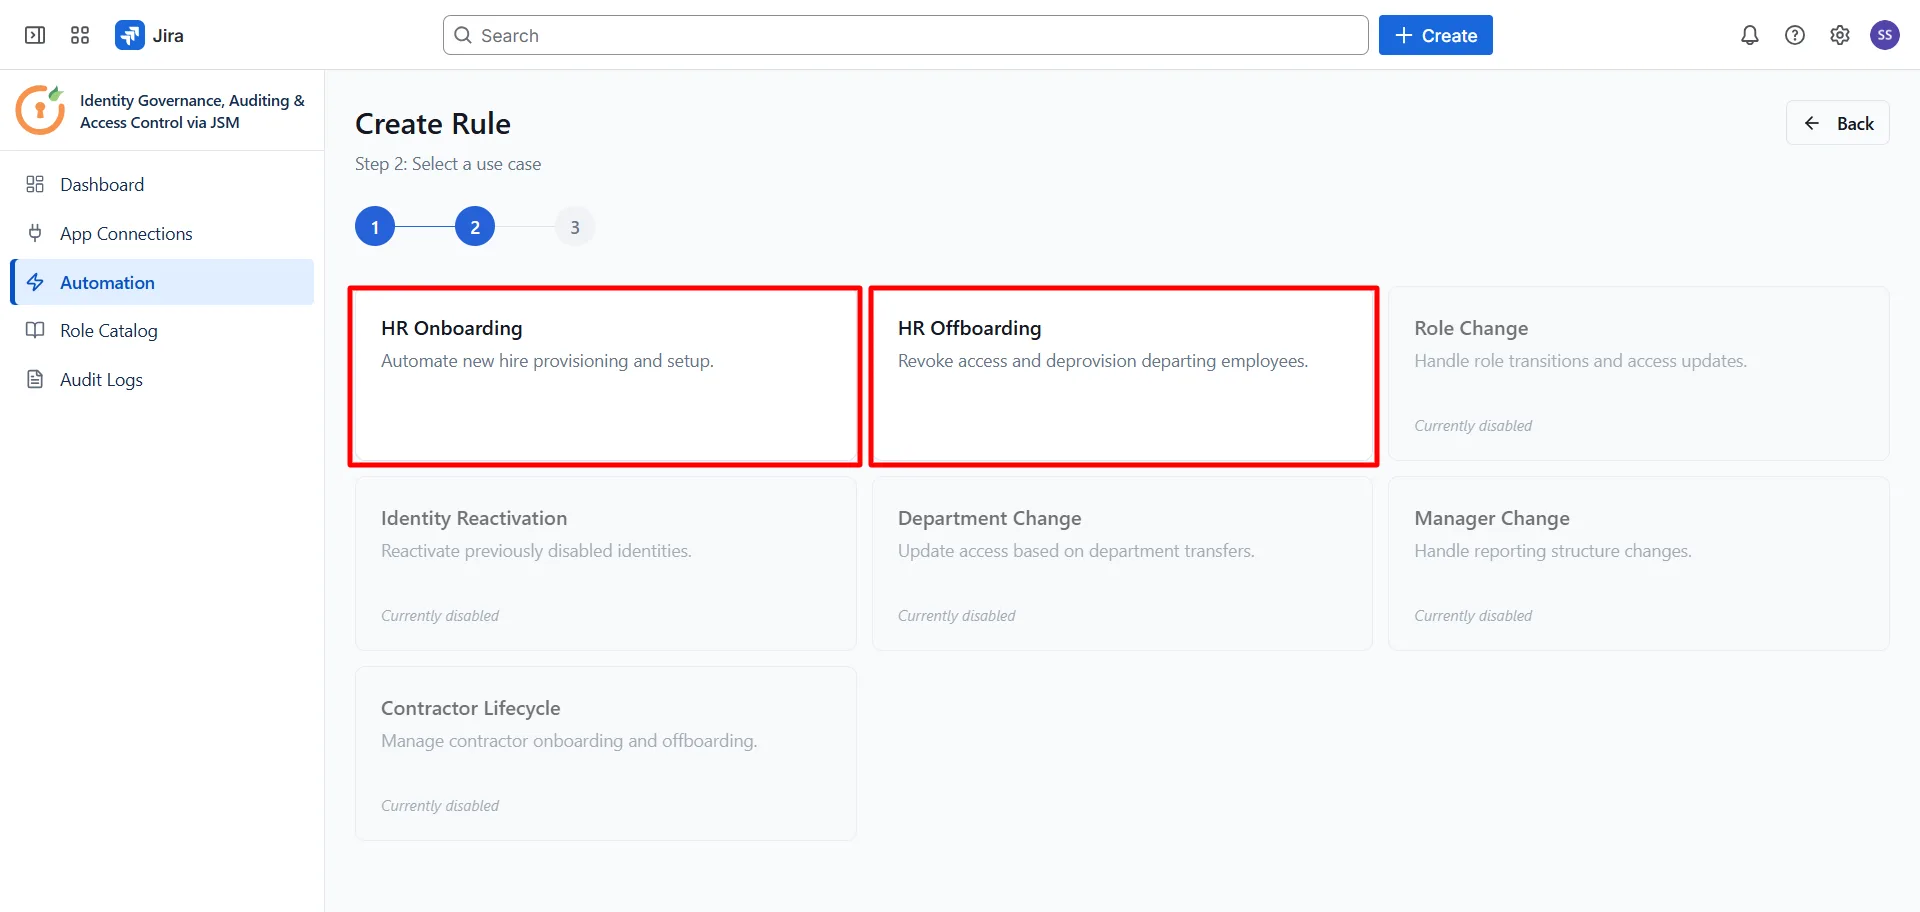Screen dimensions: 1920x912
Task: Open the SS profile avatar
Action: coord(1885,35)
